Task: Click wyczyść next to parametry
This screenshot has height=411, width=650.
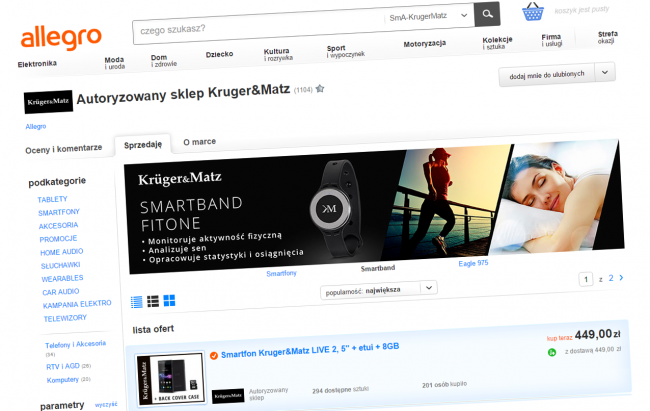Action: click(106, 404)
